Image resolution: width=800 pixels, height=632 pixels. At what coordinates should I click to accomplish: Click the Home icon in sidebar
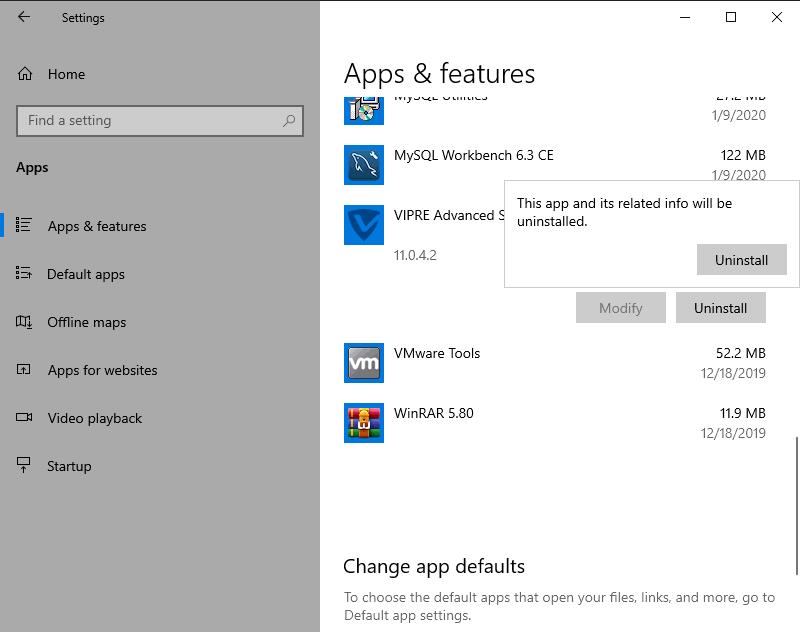[x=24, y=74]
